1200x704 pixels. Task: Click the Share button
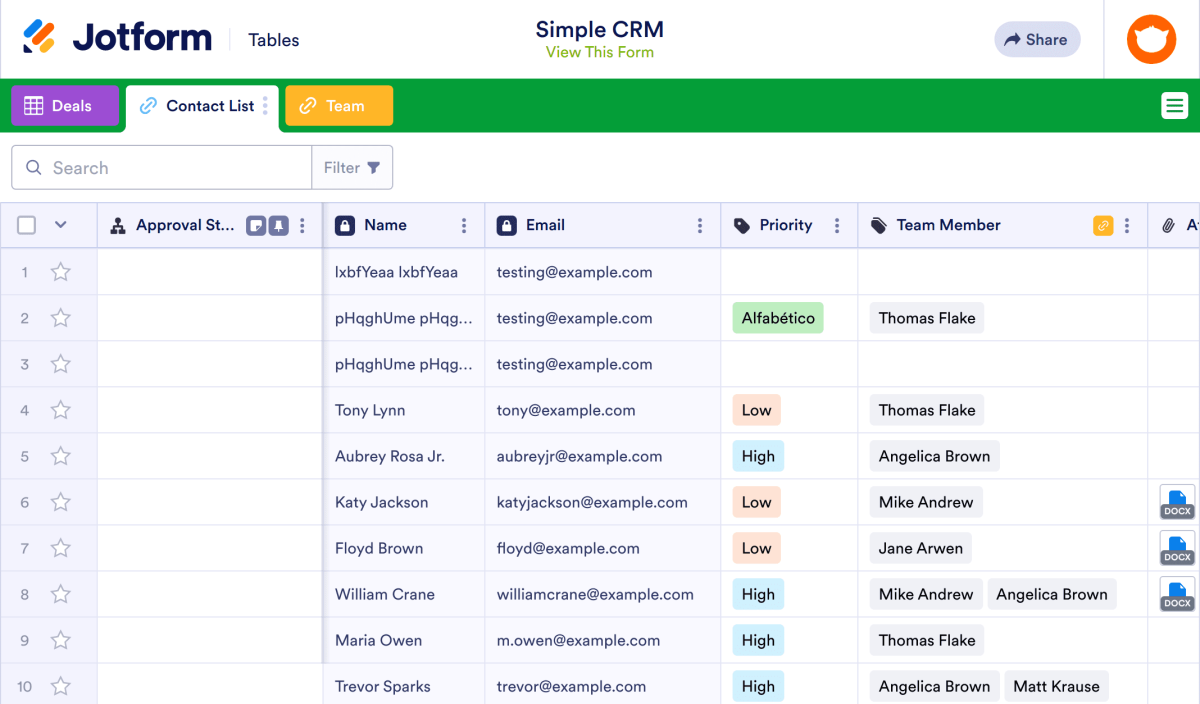click(1037, 39)
